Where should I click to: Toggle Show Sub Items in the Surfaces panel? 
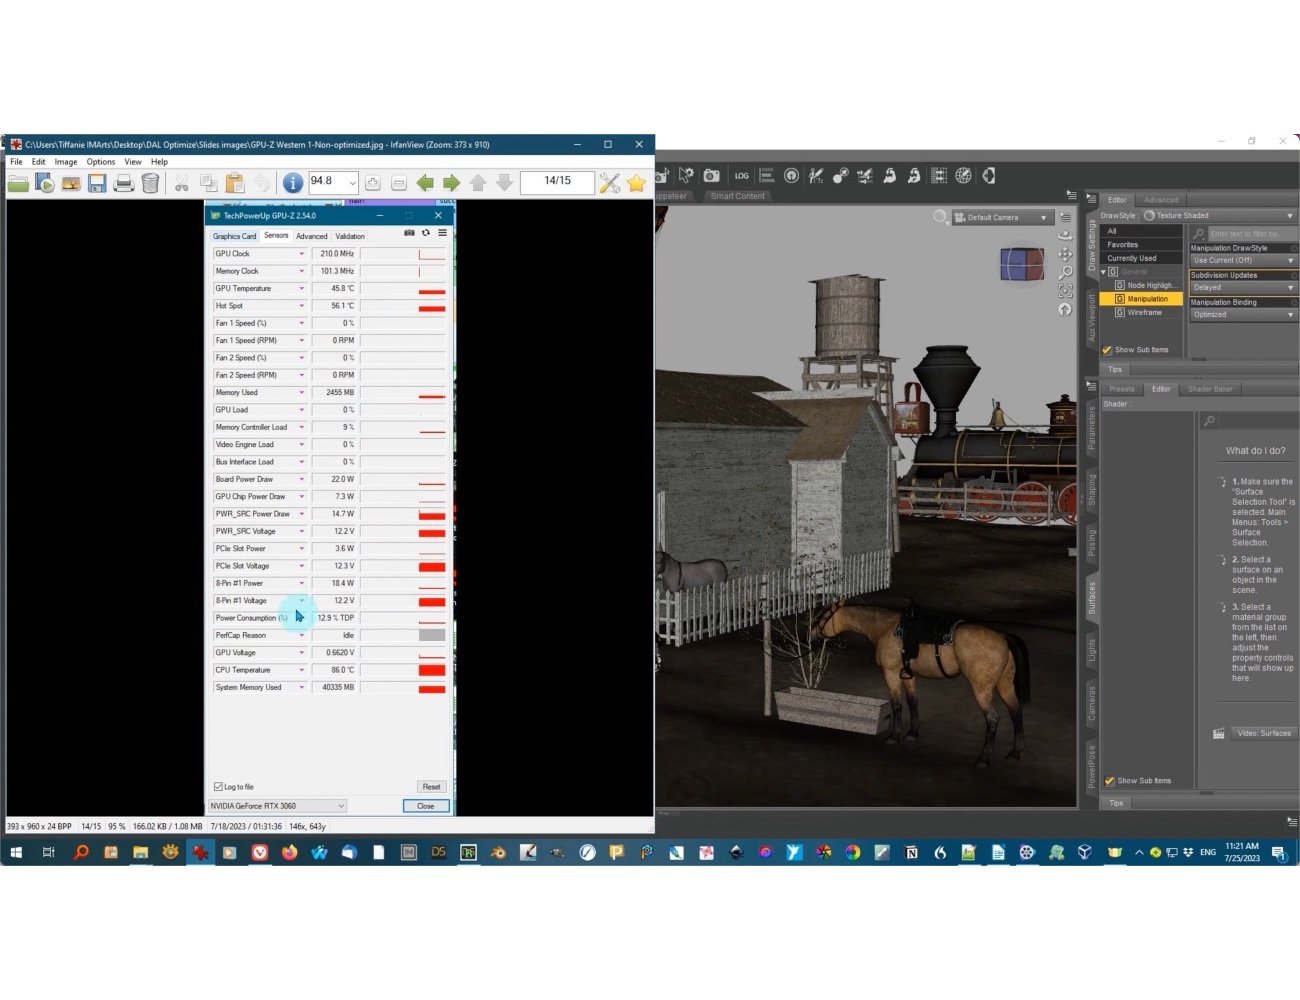1109,780
